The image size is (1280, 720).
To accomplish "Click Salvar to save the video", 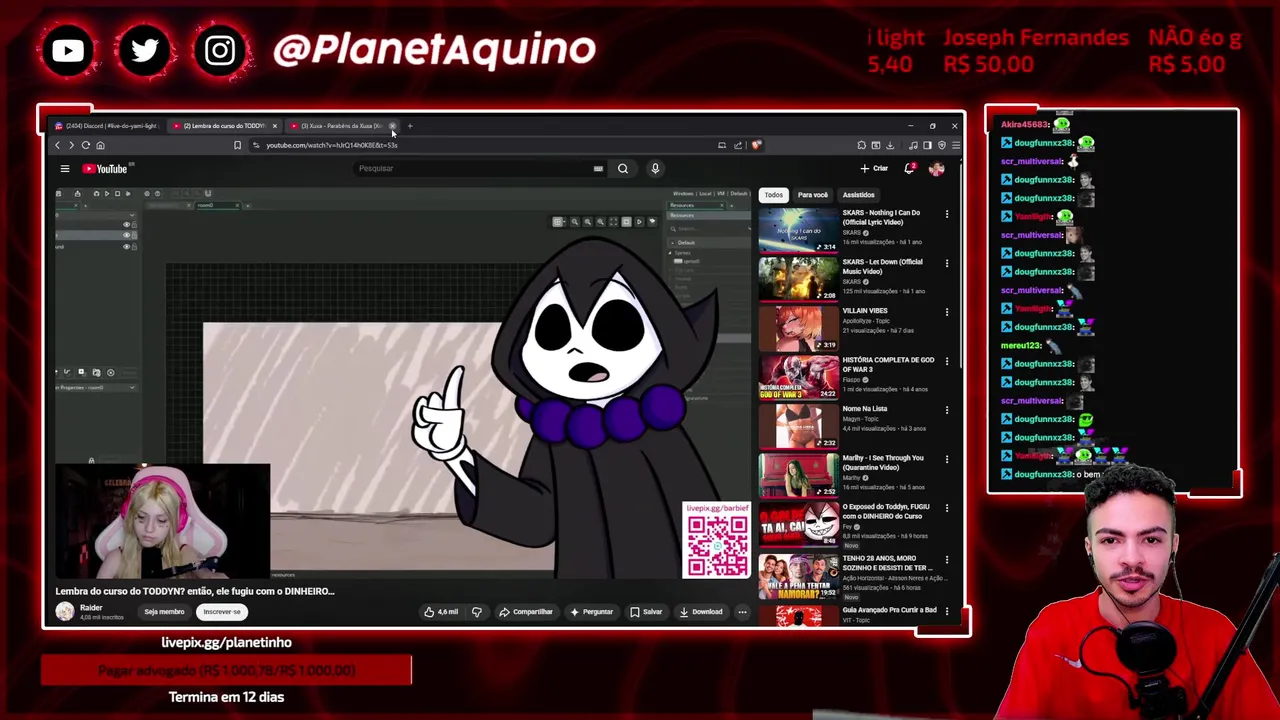I will click(646, 612).
